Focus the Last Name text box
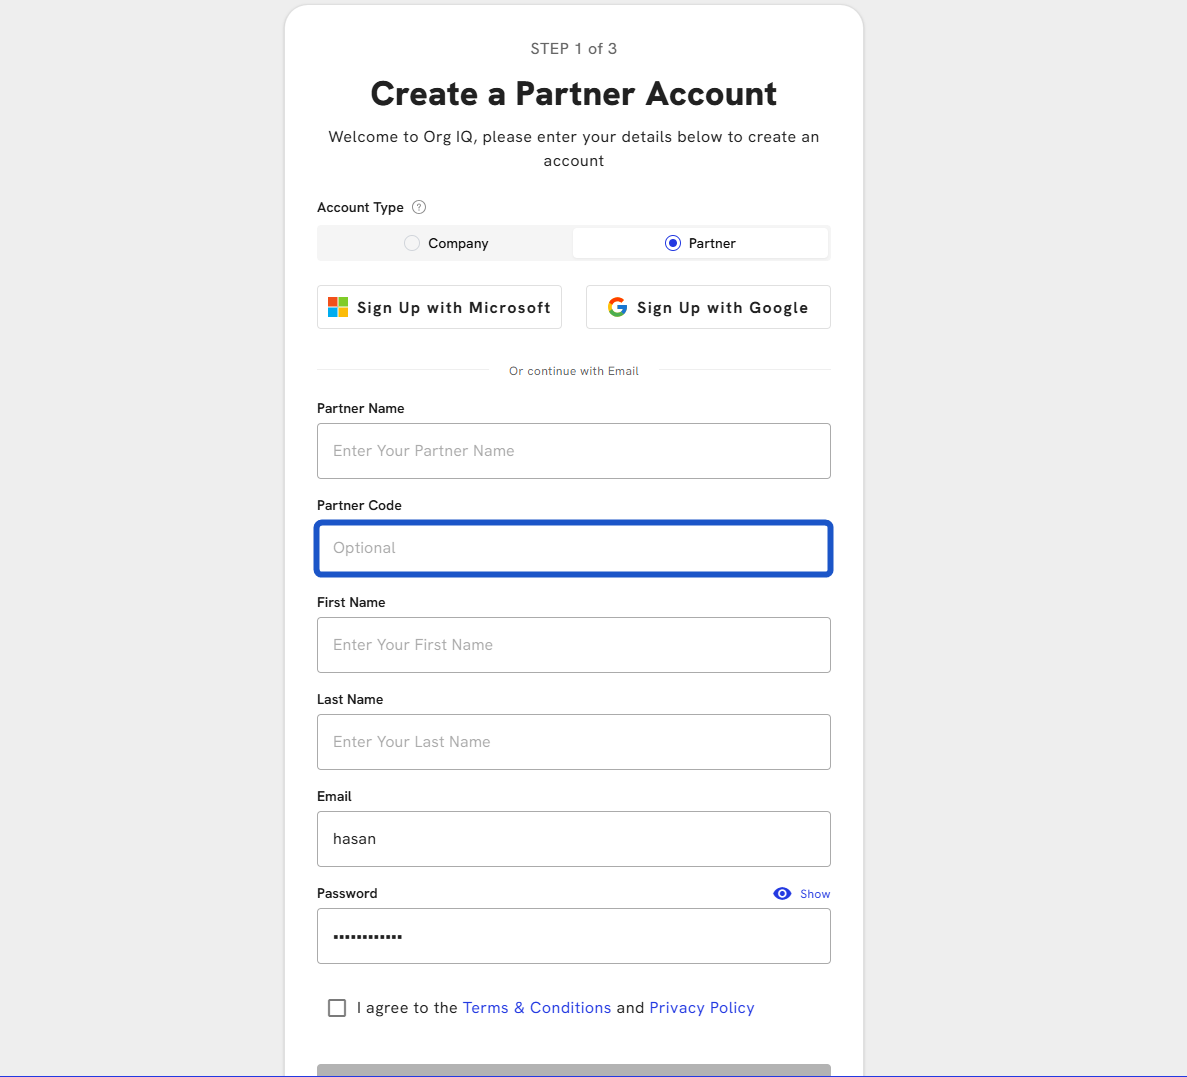 pos(573,742)
